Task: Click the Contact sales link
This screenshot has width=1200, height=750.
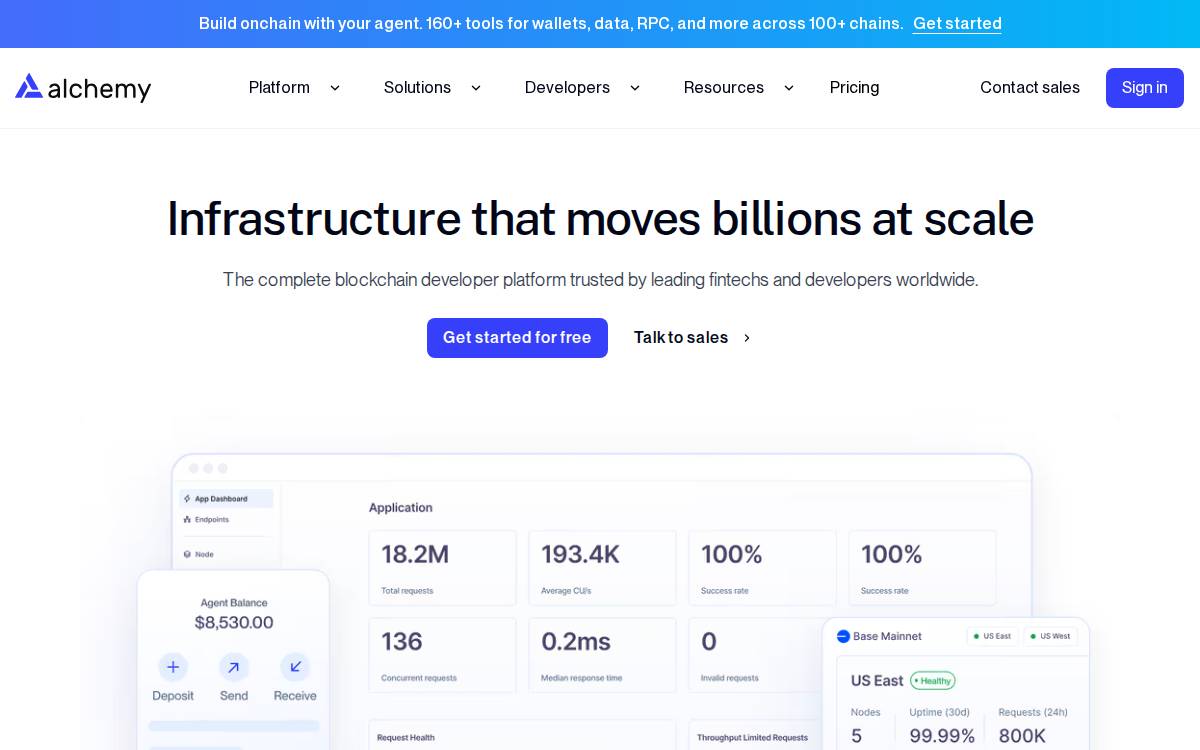Action: (x=1030, y=88)
